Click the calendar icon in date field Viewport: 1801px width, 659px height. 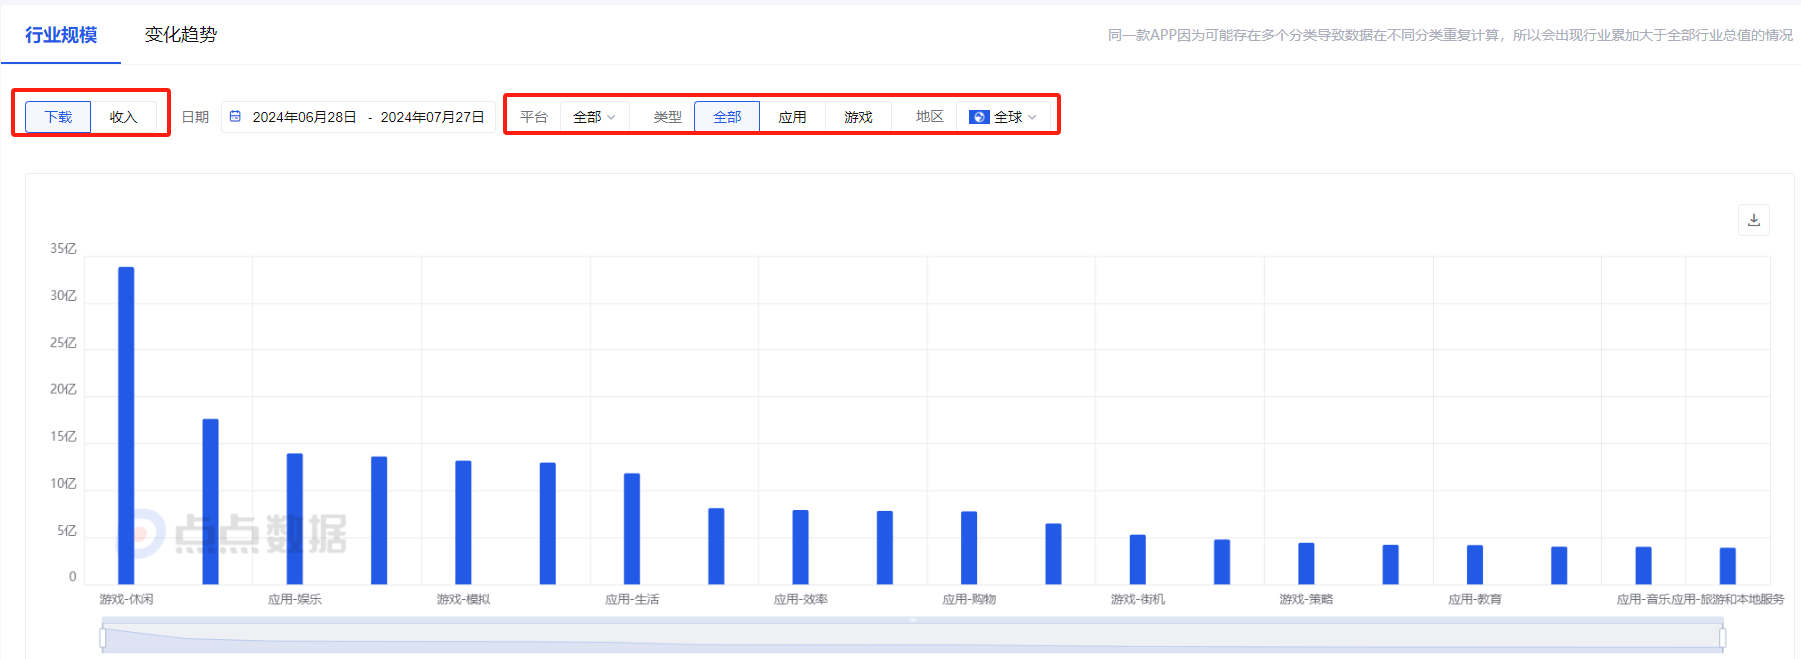(x=236, y=117)
